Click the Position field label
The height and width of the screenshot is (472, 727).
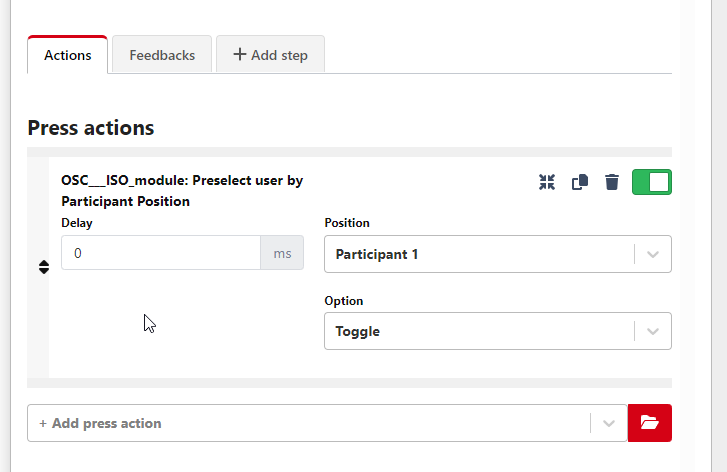pyautogui.click(x=347, y=223)
